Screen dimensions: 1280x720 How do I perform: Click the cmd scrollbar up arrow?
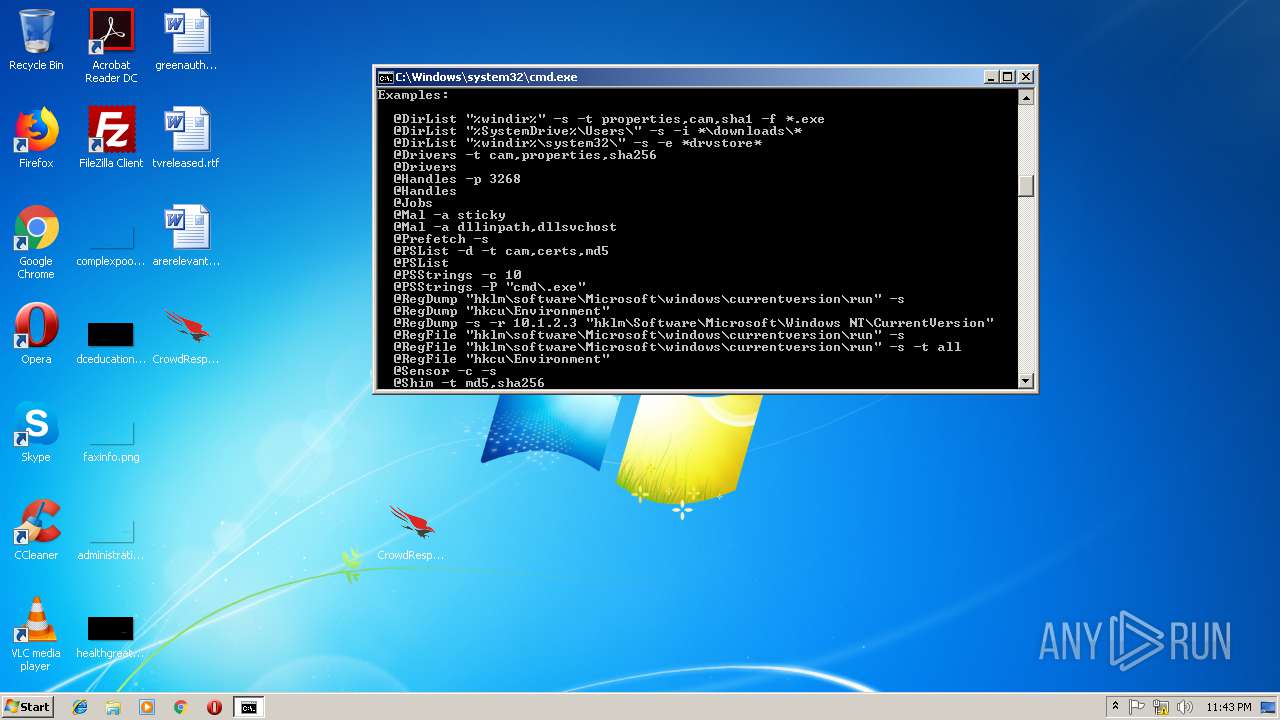(1025, 97)
